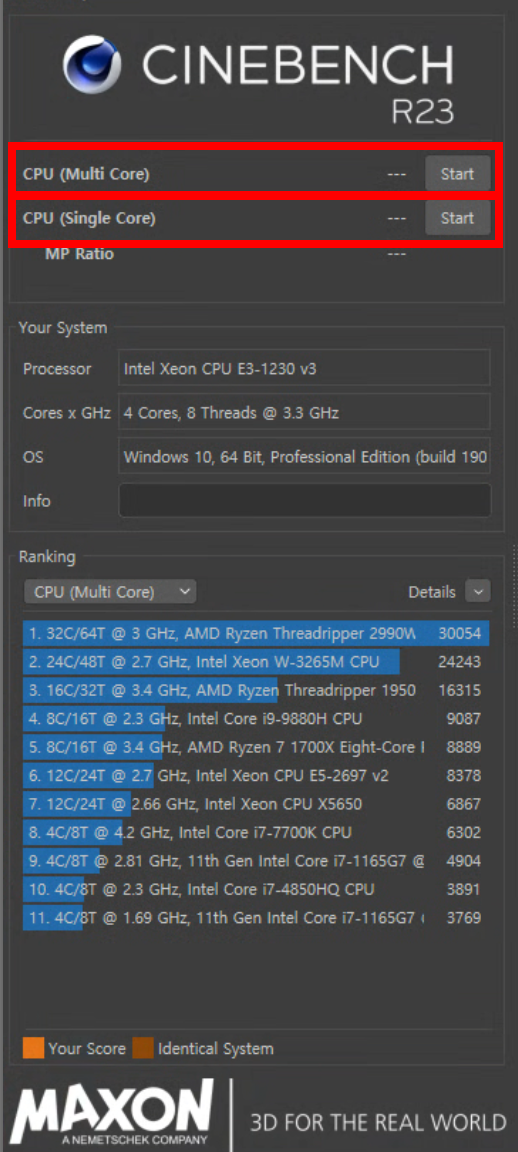Click the Identical System brown legend swatch

point(143,1048)
